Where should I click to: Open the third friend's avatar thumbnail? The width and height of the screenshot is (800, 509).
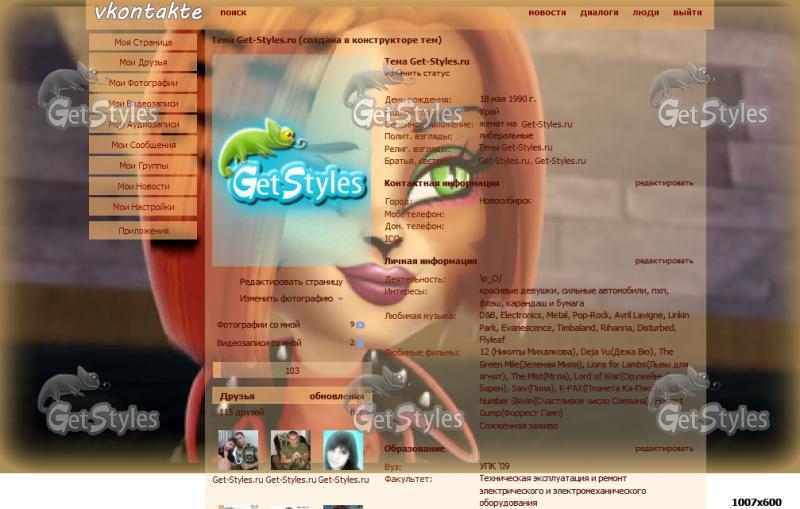342,450
